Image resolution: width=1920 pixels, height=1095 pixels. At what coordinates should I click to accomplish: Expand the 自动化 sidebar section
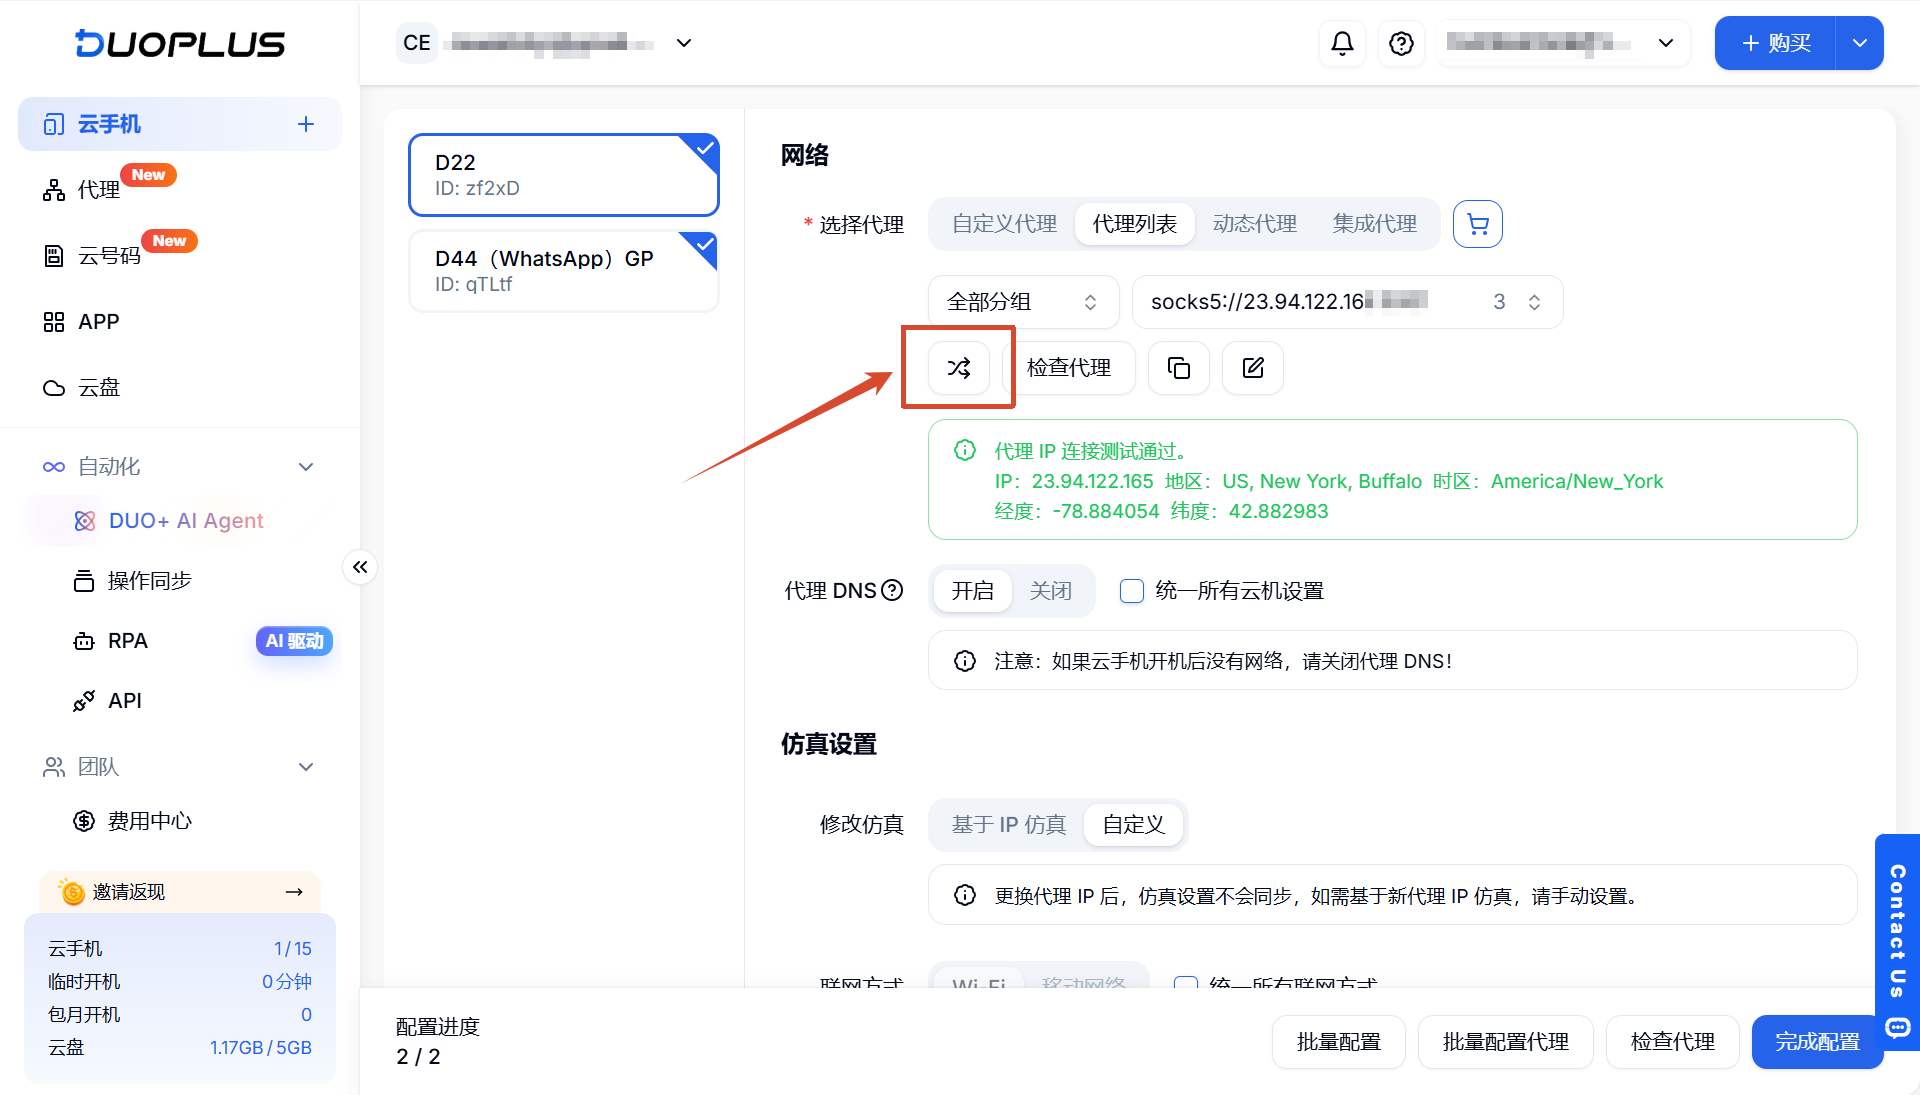pyautogui.click(x=180, y=467)
